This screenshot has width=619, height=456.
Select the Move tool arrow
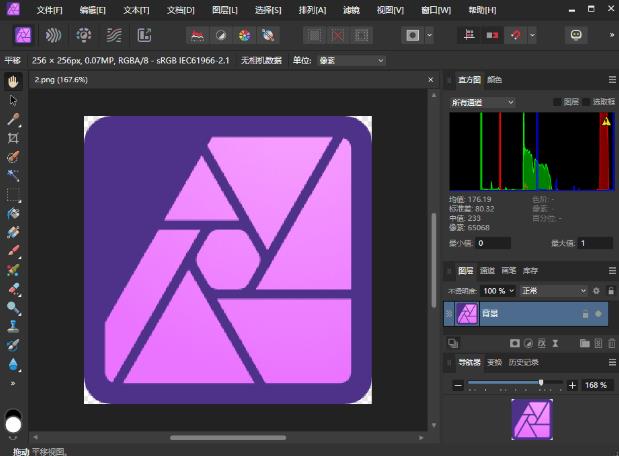13,100
